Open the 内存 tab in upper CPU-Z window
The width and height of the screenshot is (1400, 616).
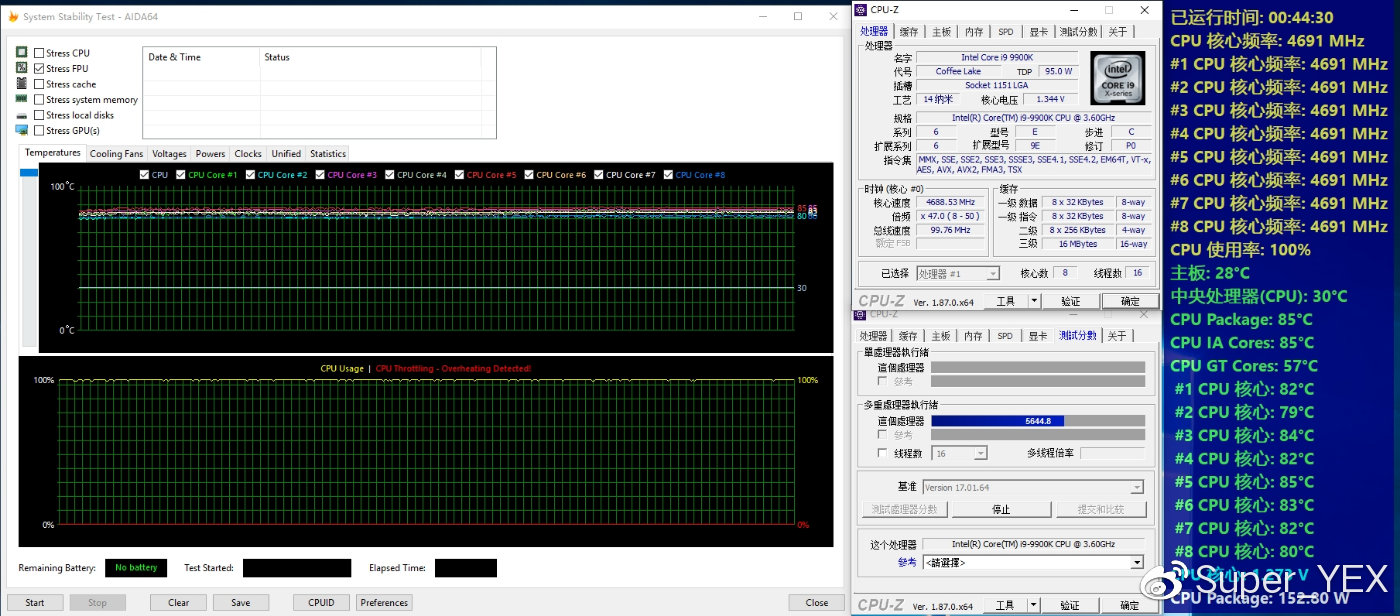pyautogui.click(x=974, y=32)
